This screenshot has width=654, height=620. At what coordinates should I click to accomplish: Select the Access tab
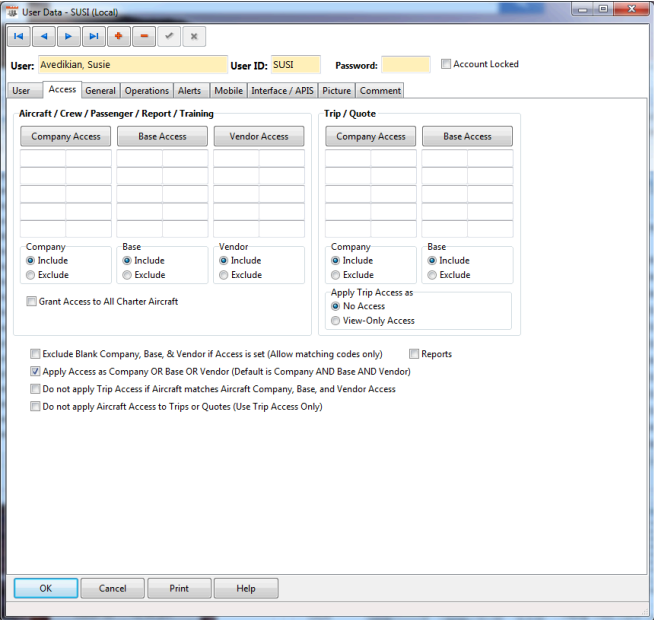click(x=62, y=90)
